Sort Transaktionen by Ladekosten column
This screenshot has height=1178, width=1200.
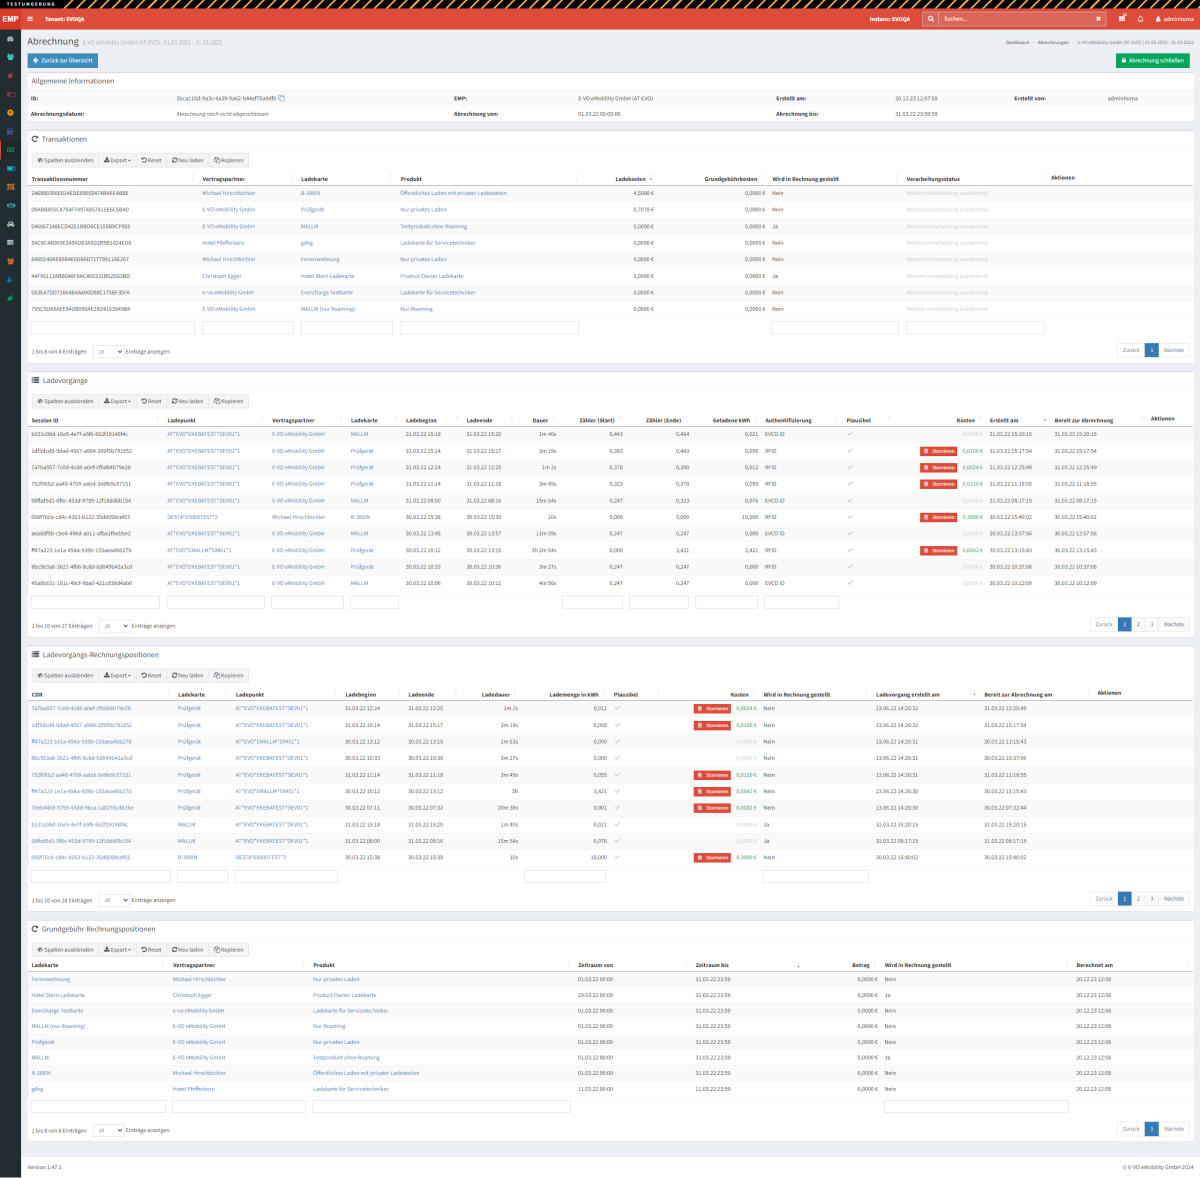click(632, 179)
